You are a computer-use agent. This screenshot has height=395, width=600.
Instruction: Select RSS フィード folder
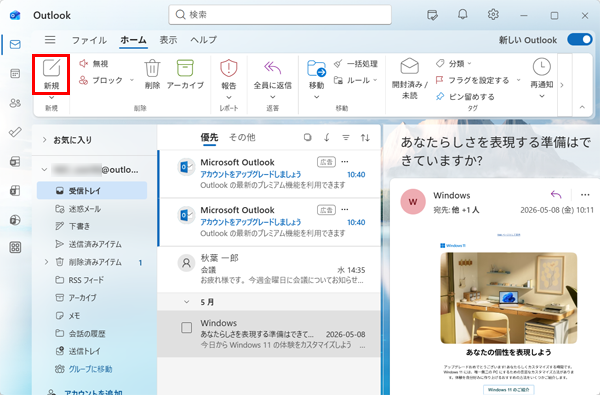pos(92,280)
